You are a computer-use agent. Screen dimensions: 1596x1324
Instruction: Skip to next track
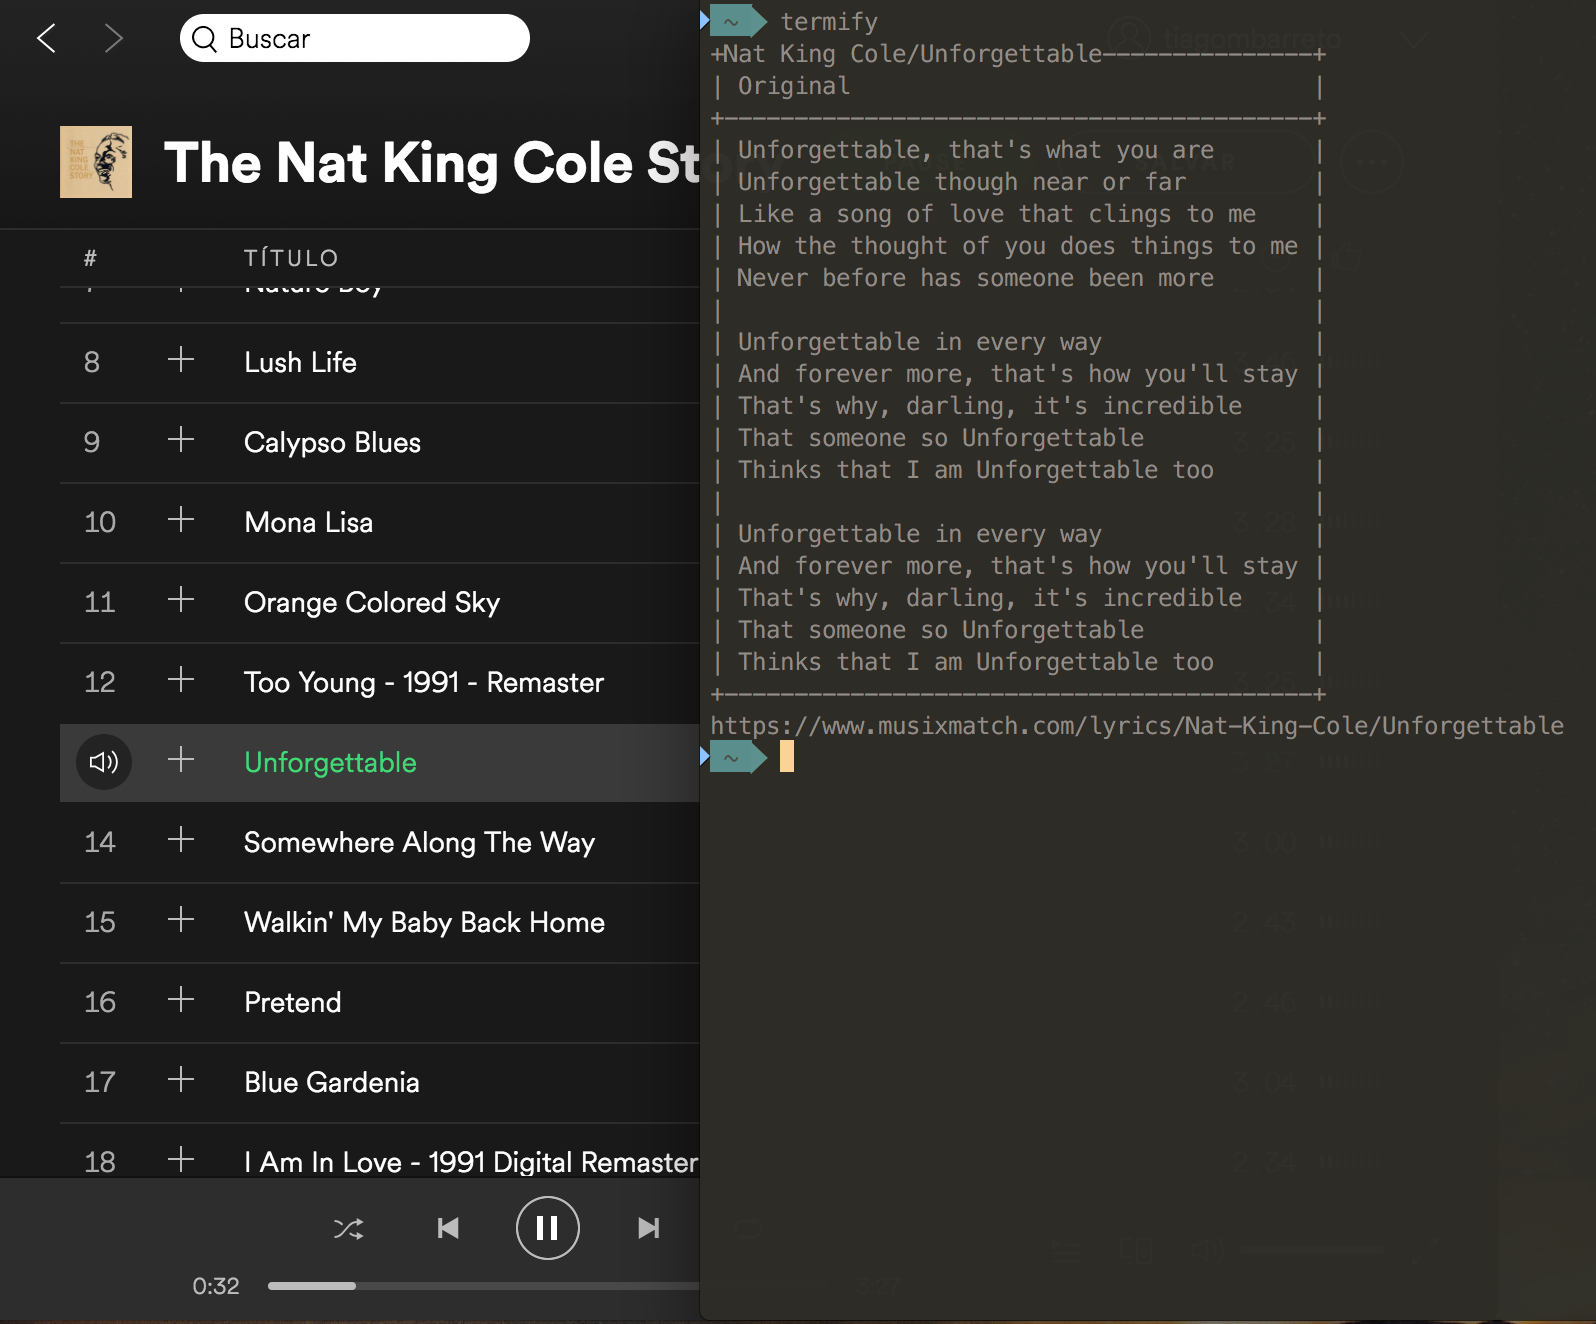tap(648, 1228)
